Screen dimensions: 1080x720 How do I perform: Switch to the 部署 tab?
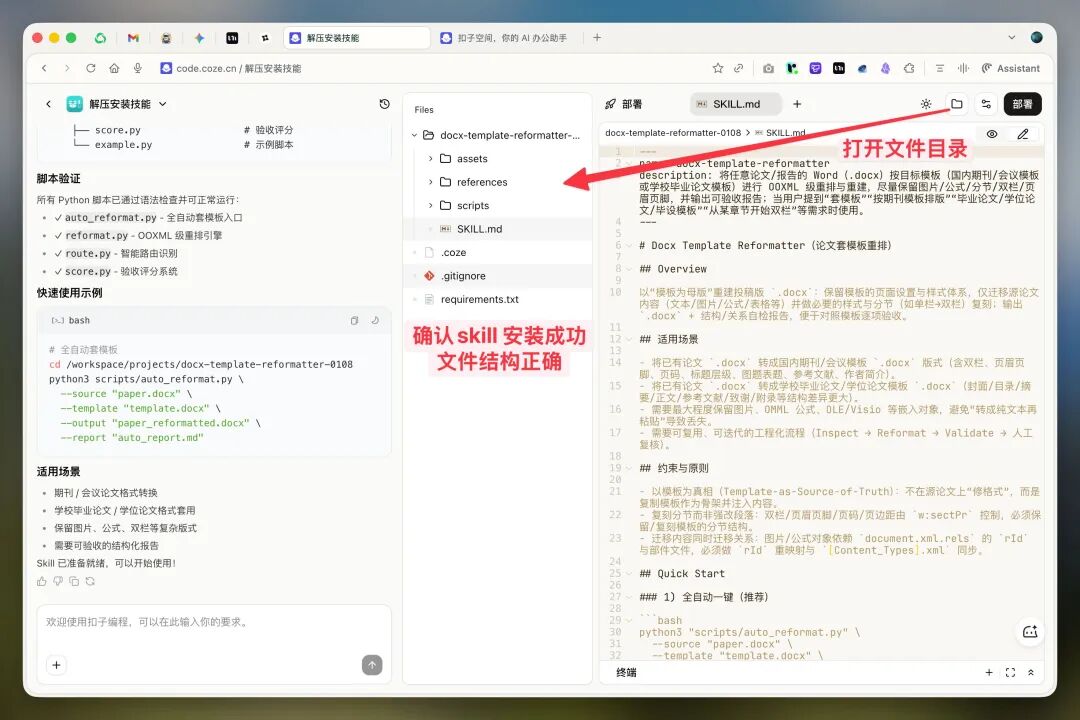pyautogui.click(x=623, y=104)
